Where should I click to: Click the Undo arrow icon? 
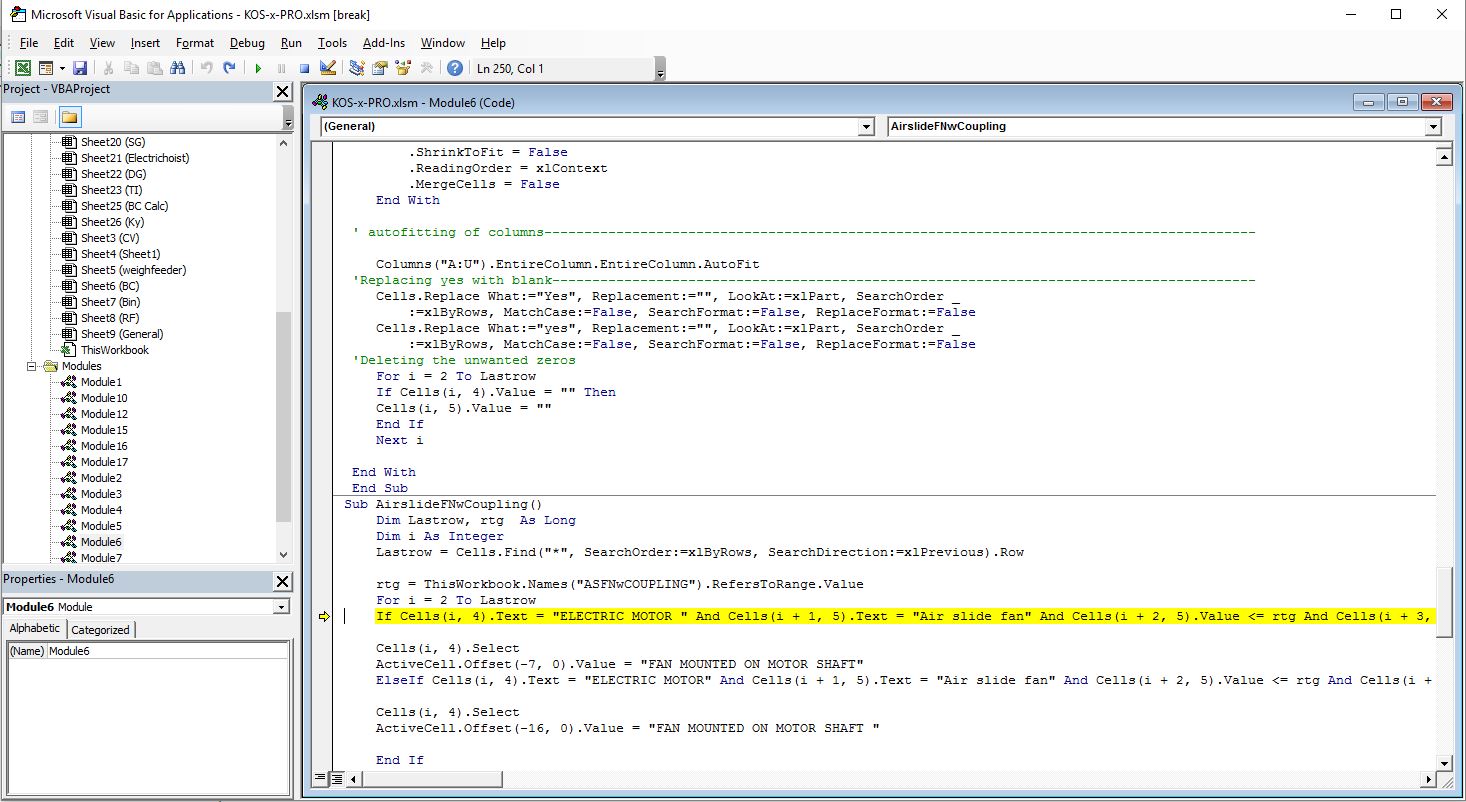click(206, 68)
